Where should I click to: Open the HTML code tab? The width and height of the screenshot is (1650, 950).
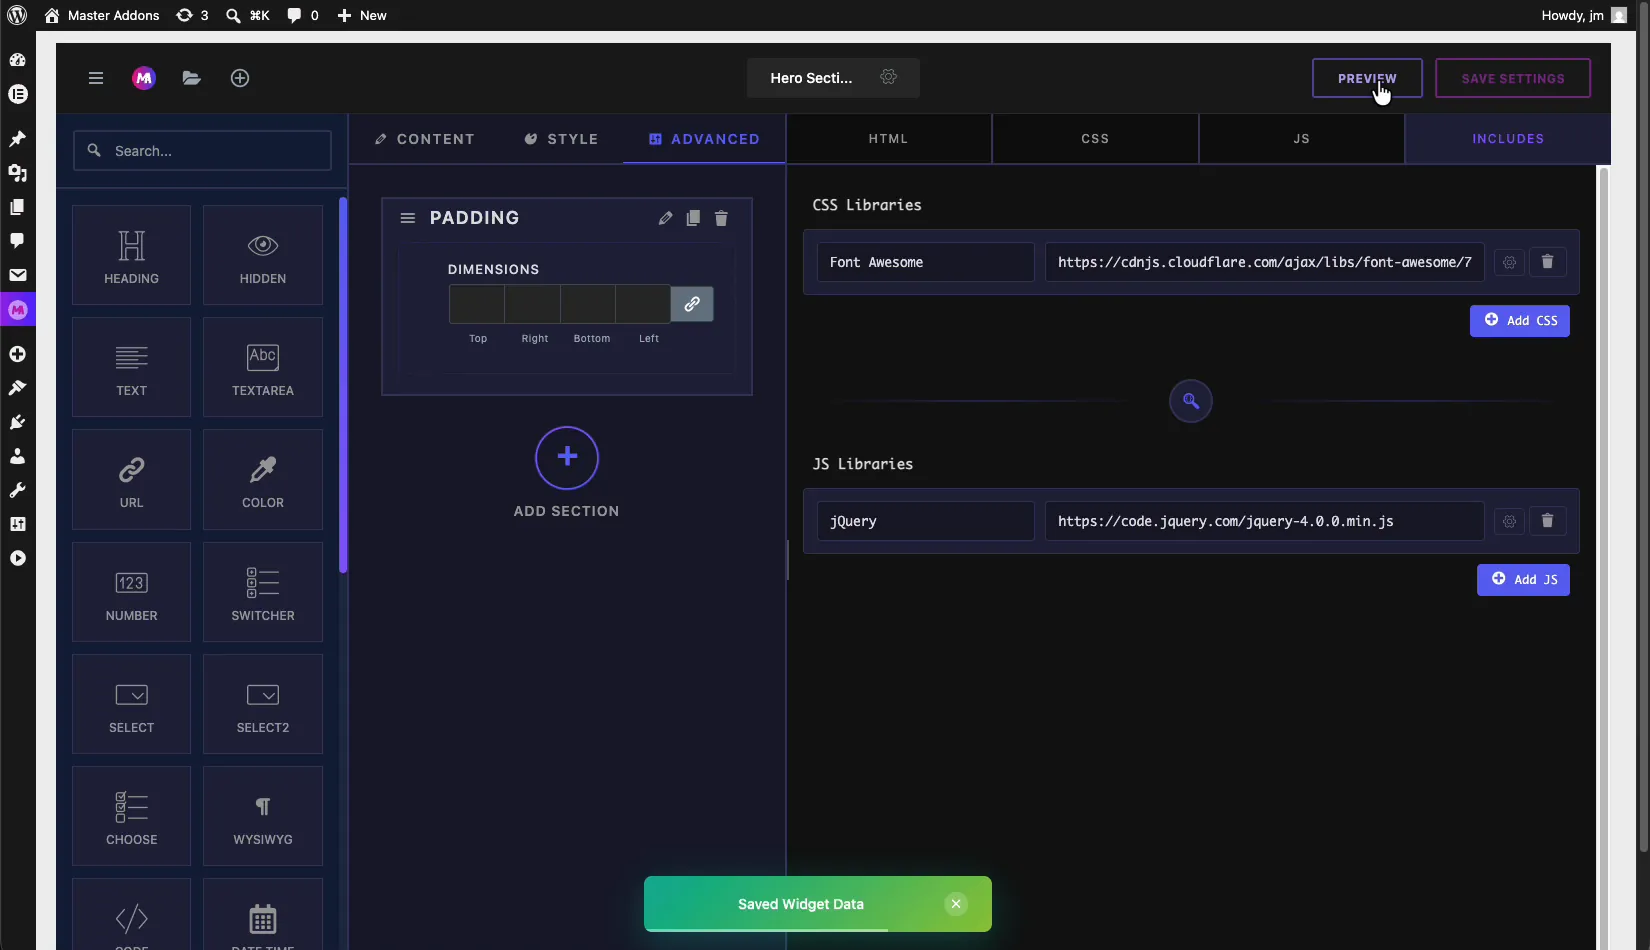point(888,139)
